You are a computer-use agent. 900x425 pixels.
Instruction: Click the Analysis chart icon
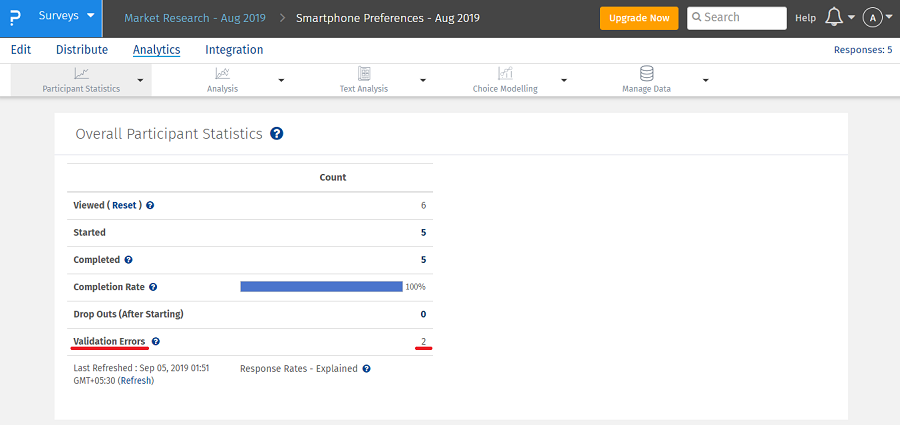click(222, 73)
